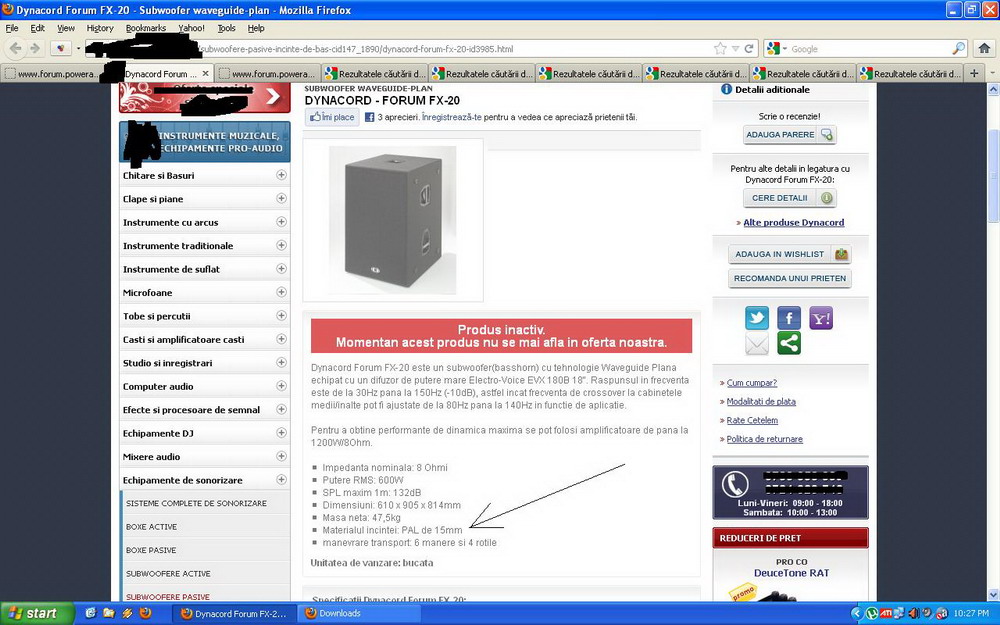This screenshot has width=1000, height=625.
Task: Click the green share icon
Action: coord(789,344)
